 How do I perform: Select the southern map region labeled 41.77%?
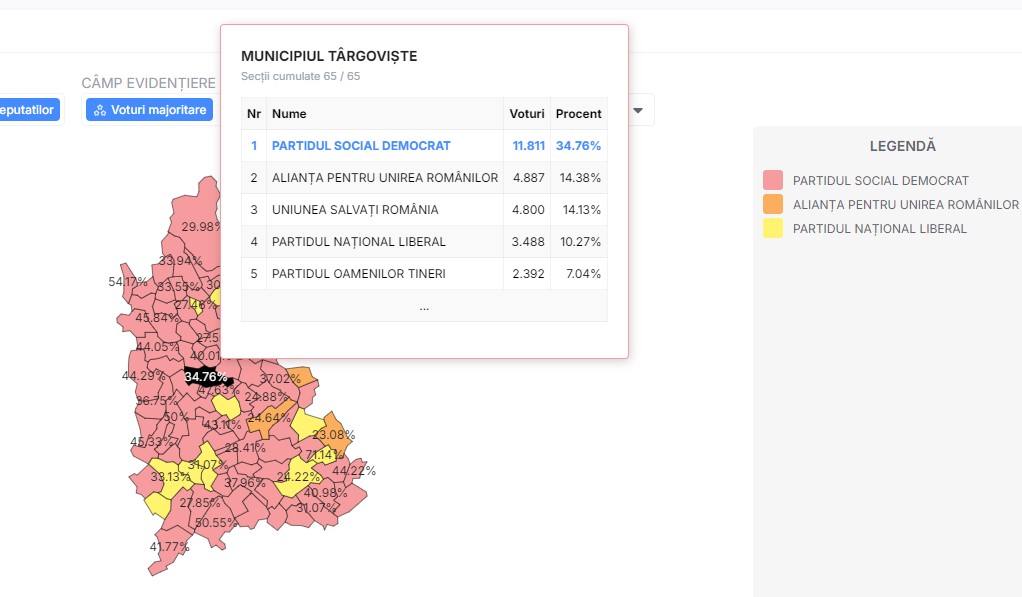(168, 547)
